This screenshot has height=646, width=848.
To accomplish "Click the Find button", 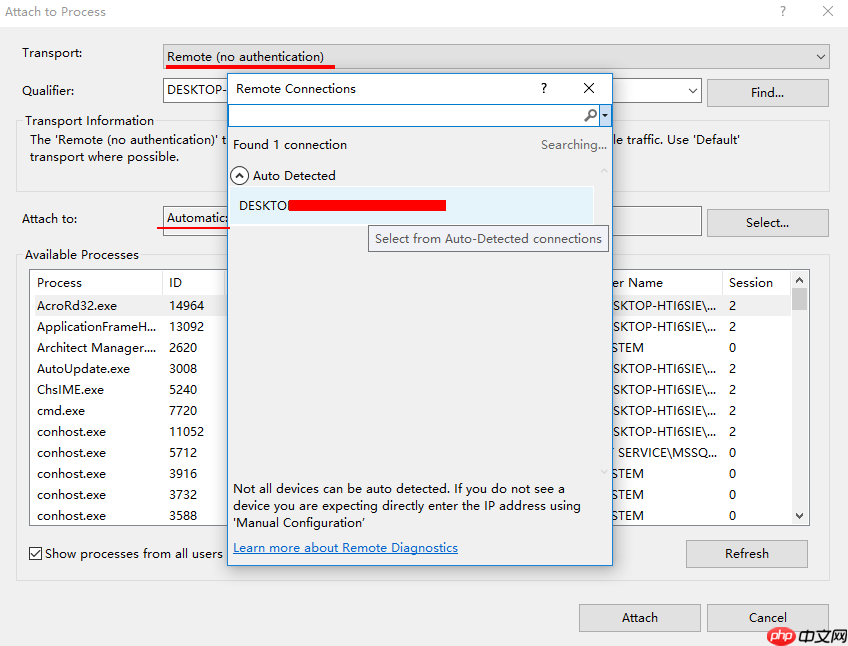I will (x=766, y=92).
